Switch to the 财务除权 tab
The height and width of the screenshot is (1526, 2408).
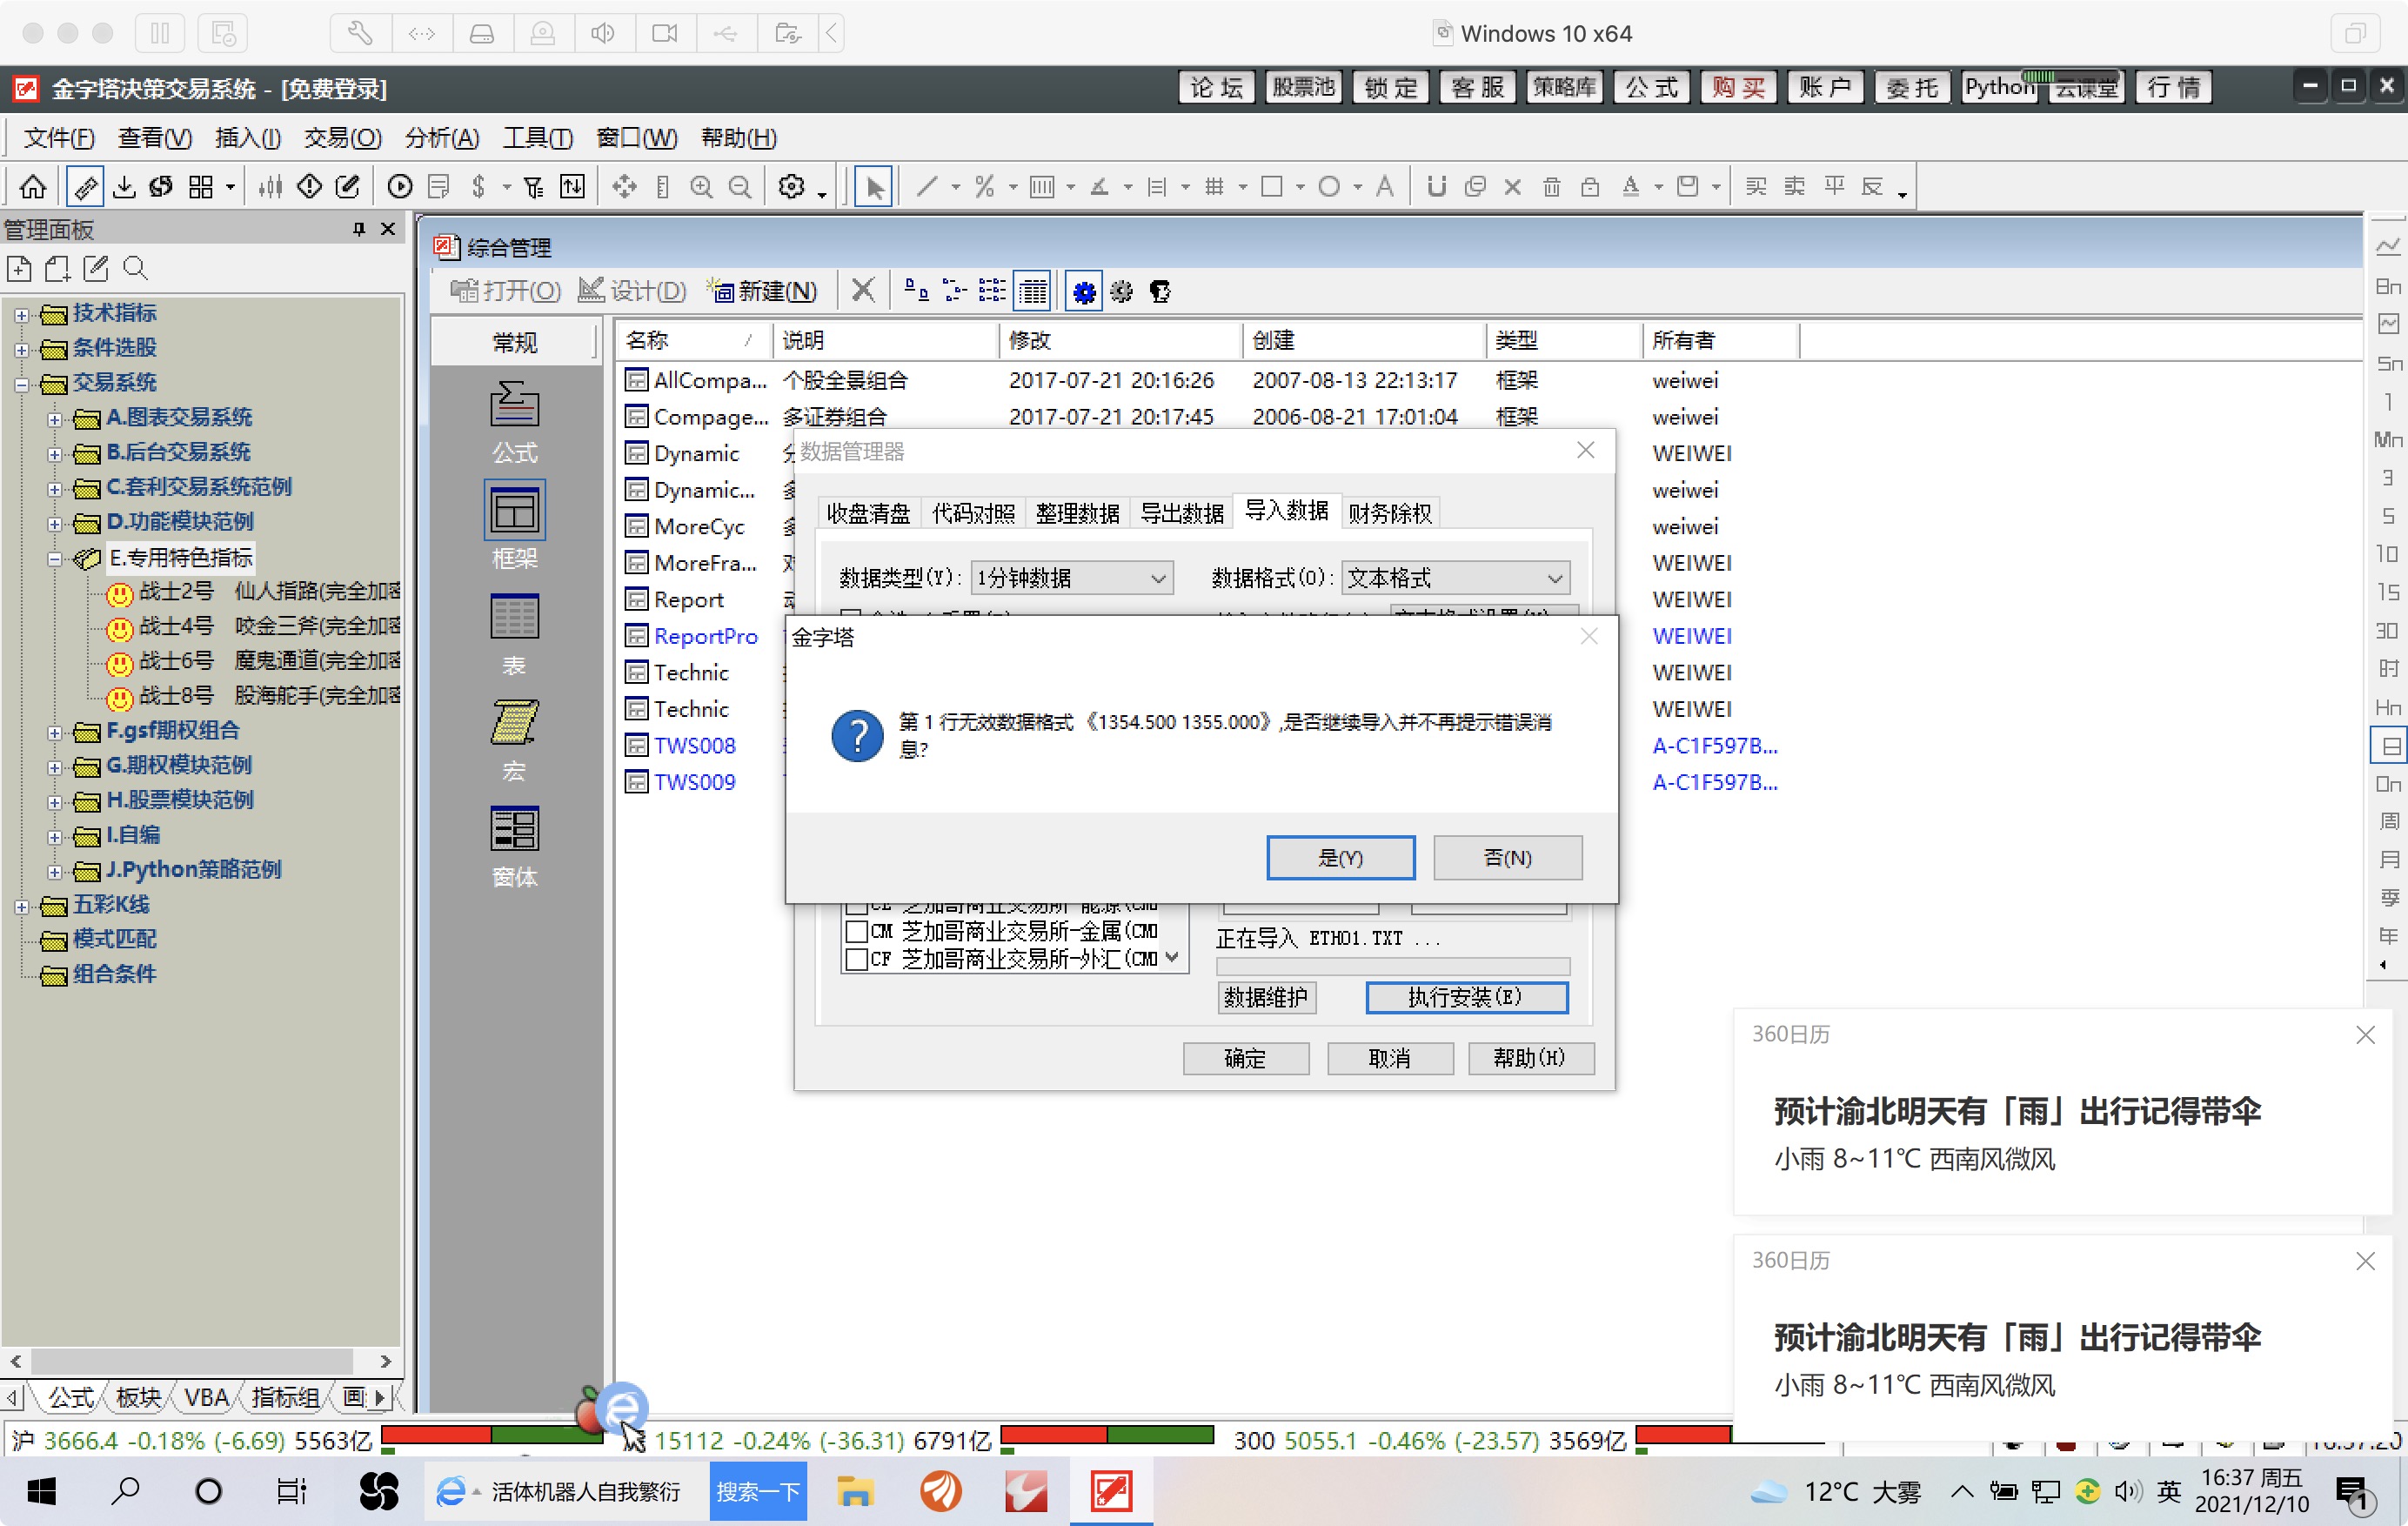[x=1389, y=513]
